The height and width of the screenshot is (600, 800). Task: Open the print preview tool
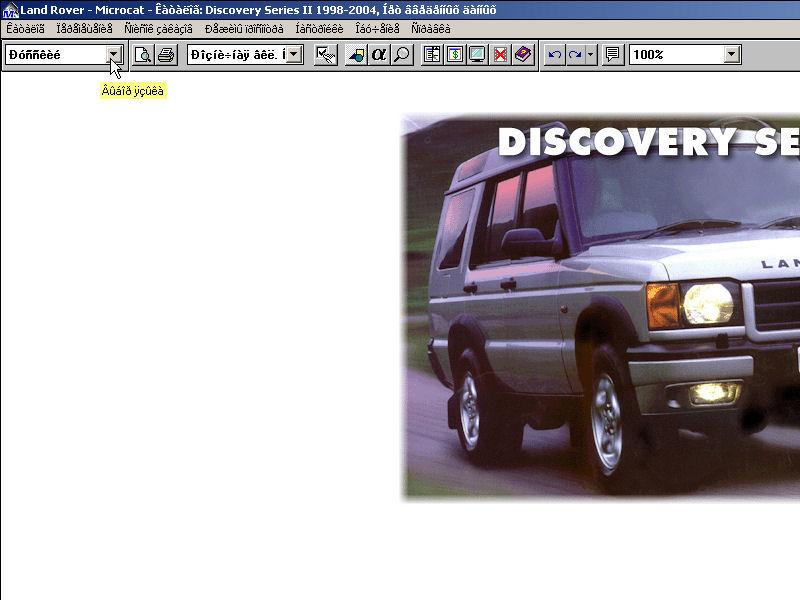[x=143, y=55]
